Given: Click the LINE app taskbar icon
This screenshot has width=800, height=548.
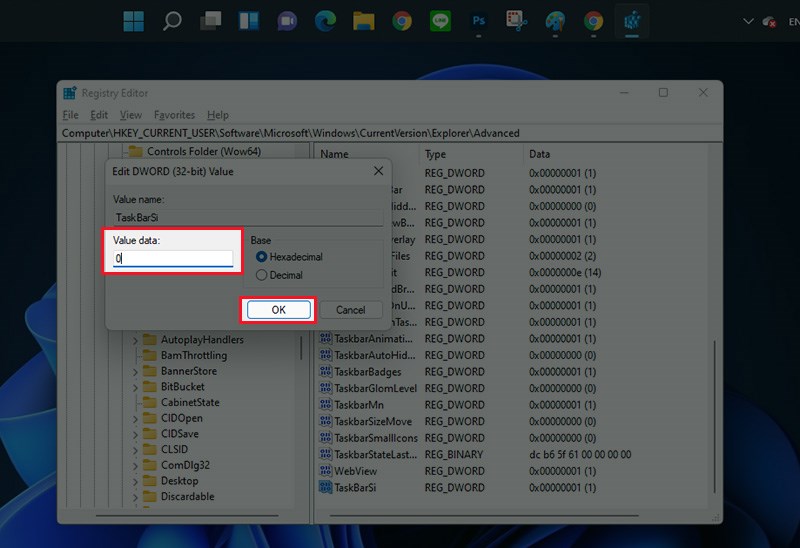Looking at the screenshot, I should [x=440, y=21].
